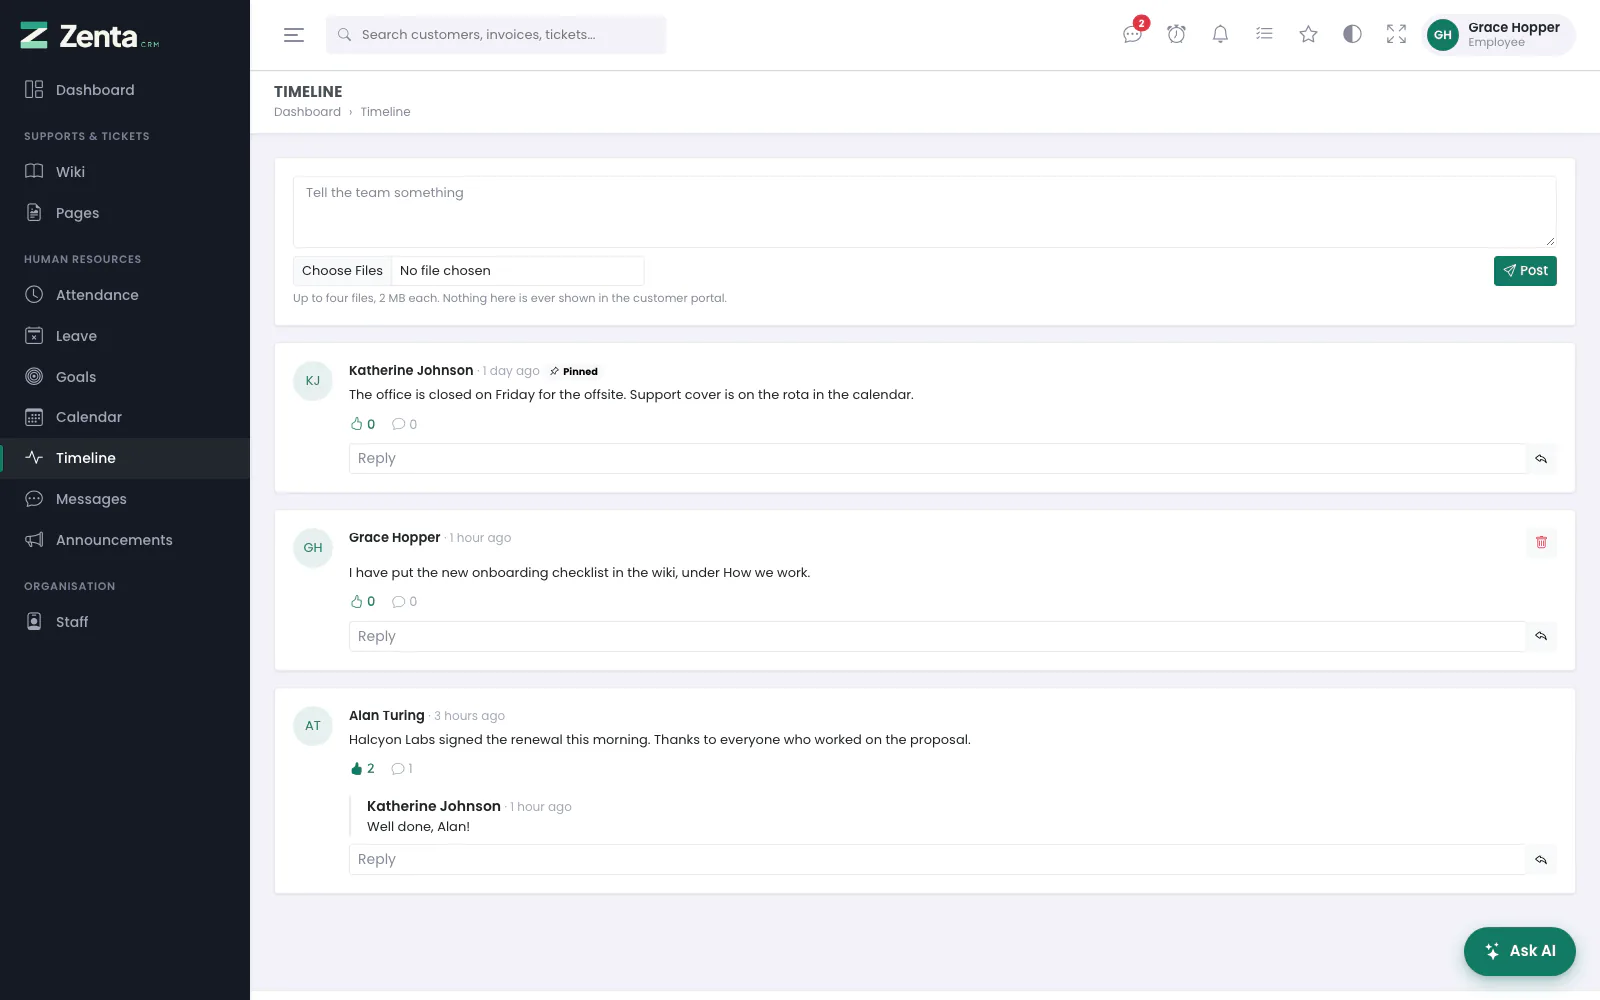The image size is (1600, 1000).
Task: Open Announcements in the sidebar
Action: [125, 540]
